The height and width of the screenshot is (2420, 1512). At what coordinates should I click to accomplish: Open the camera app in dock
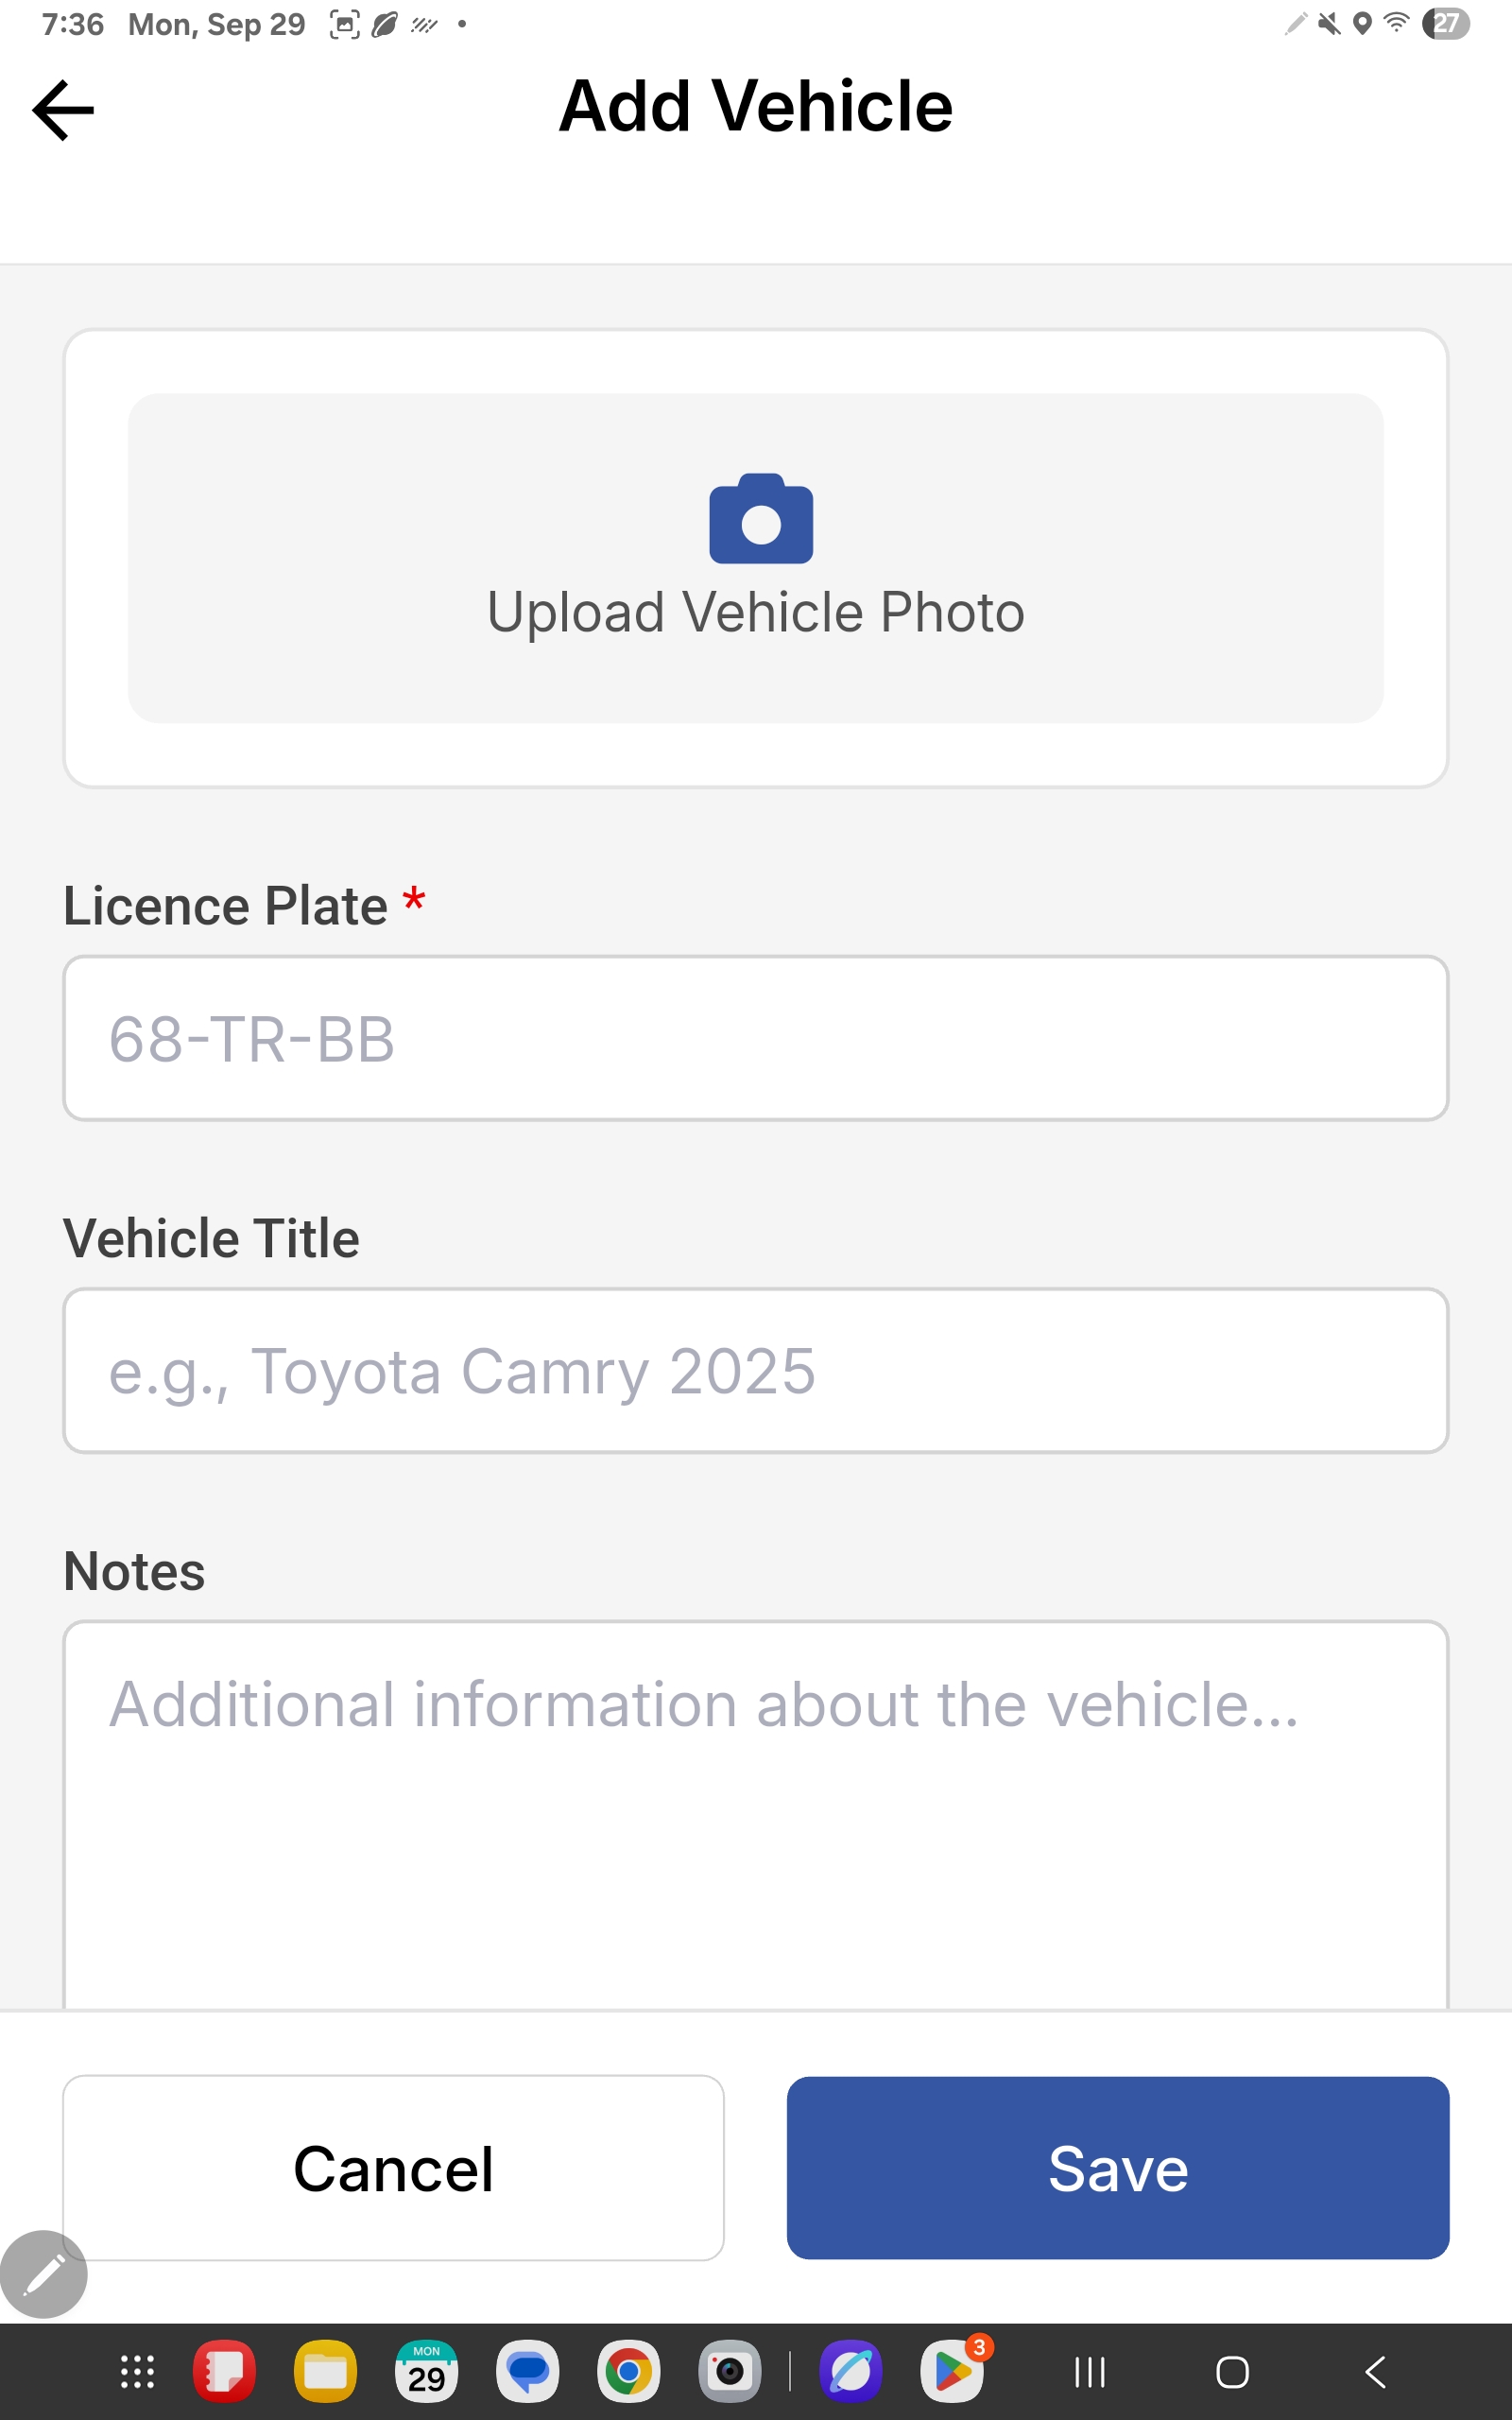pos(730,2372)
